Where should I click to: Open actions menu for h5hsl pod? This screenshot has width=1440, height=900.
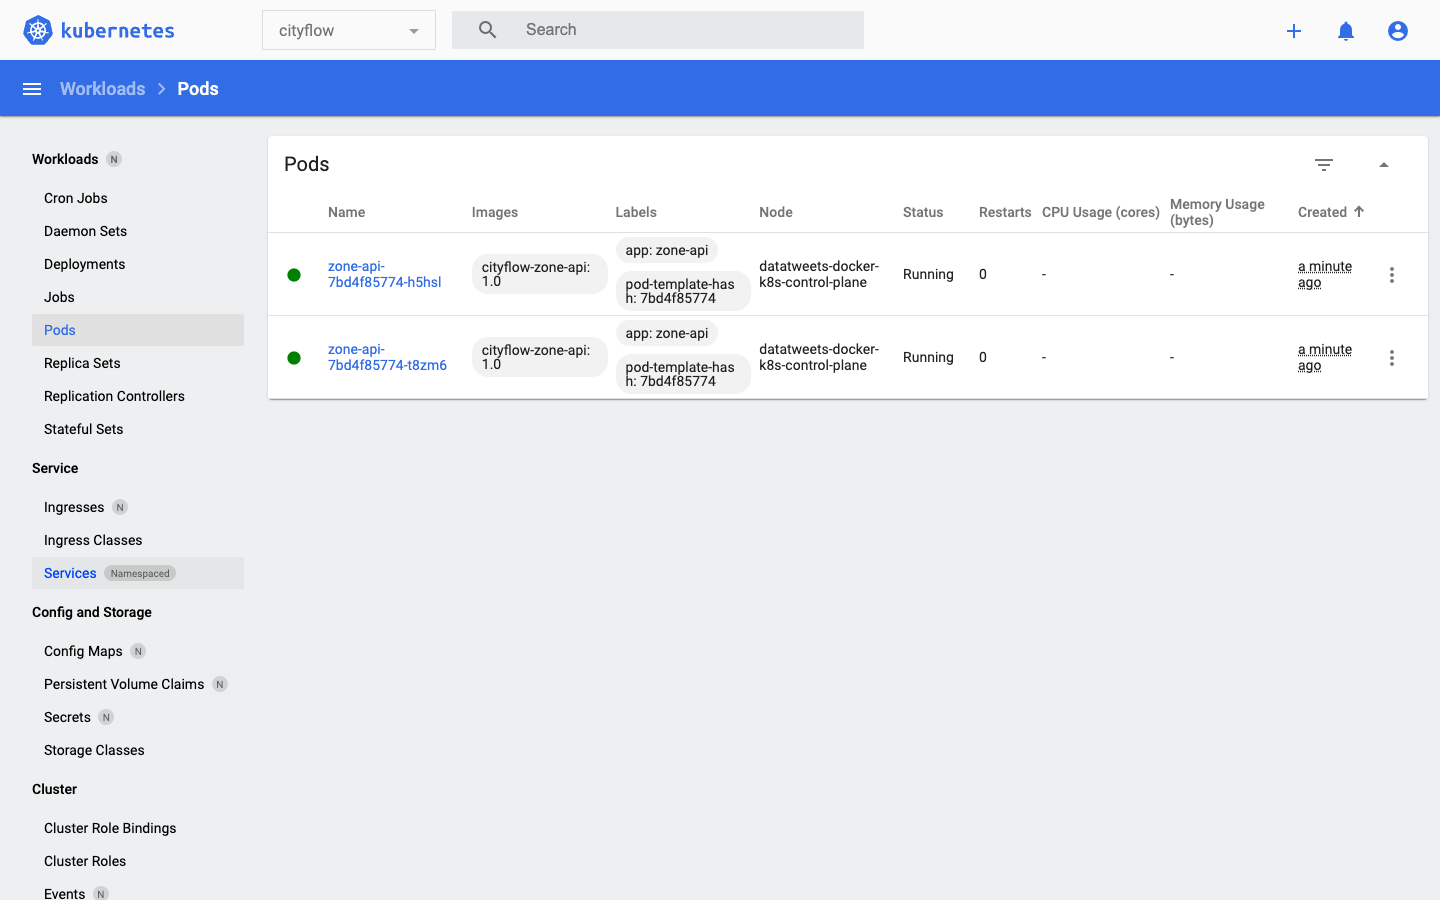tap(1392, 275)
